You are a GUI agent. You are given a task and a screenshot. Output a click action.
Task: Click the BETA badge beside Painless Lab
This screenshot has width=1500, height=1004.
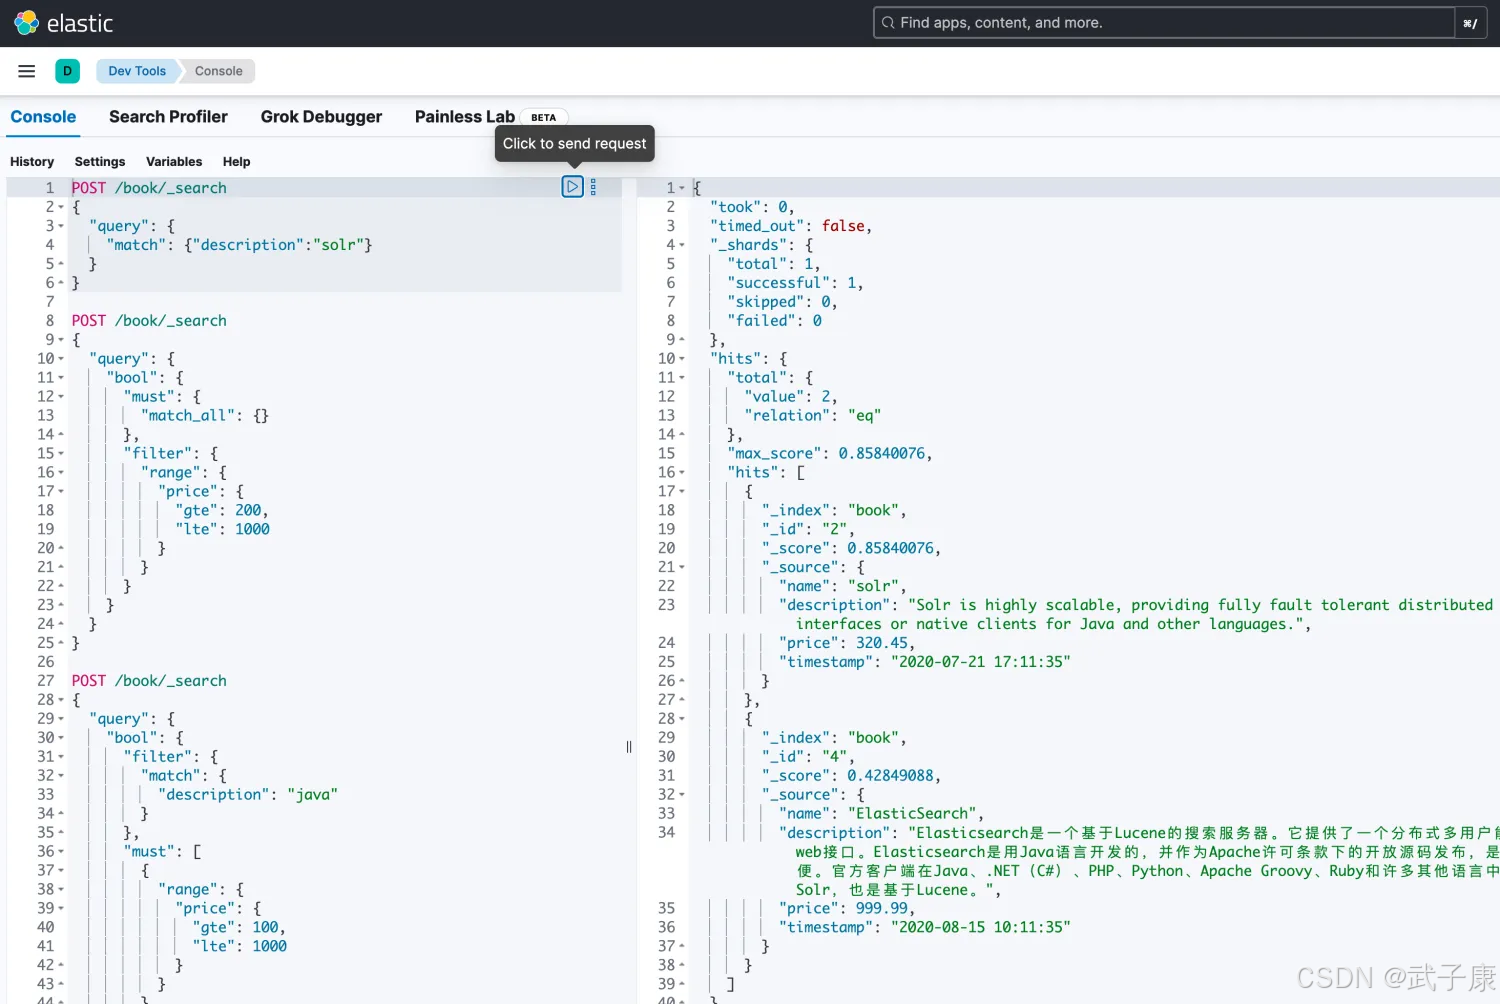point(543,117)
